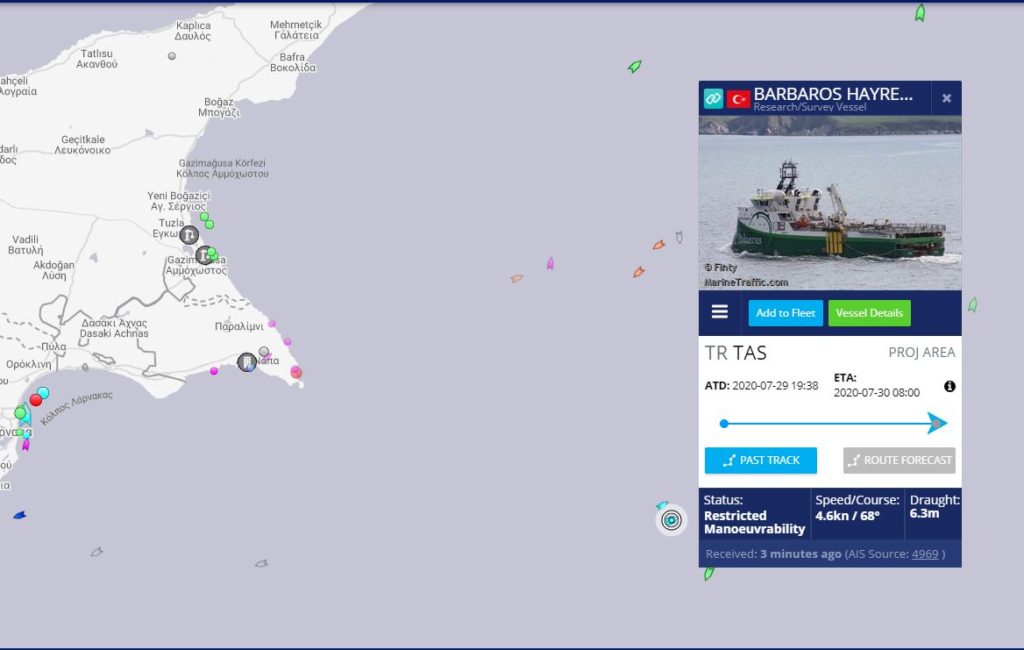
Task: Click the chain link icon beside Turkish flag
Action: tap(713, 99)
